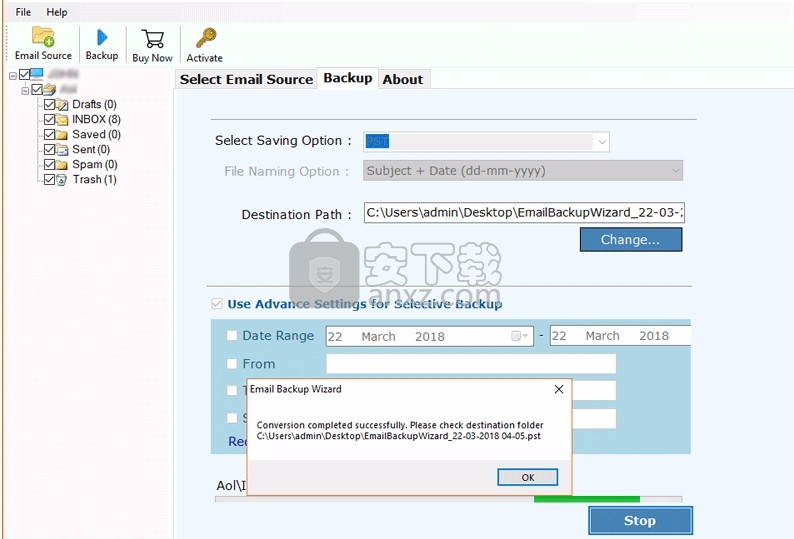Click the green backup progress bar
The width and height of the screenshot is (794, 539).
click(x=586, y=498)
